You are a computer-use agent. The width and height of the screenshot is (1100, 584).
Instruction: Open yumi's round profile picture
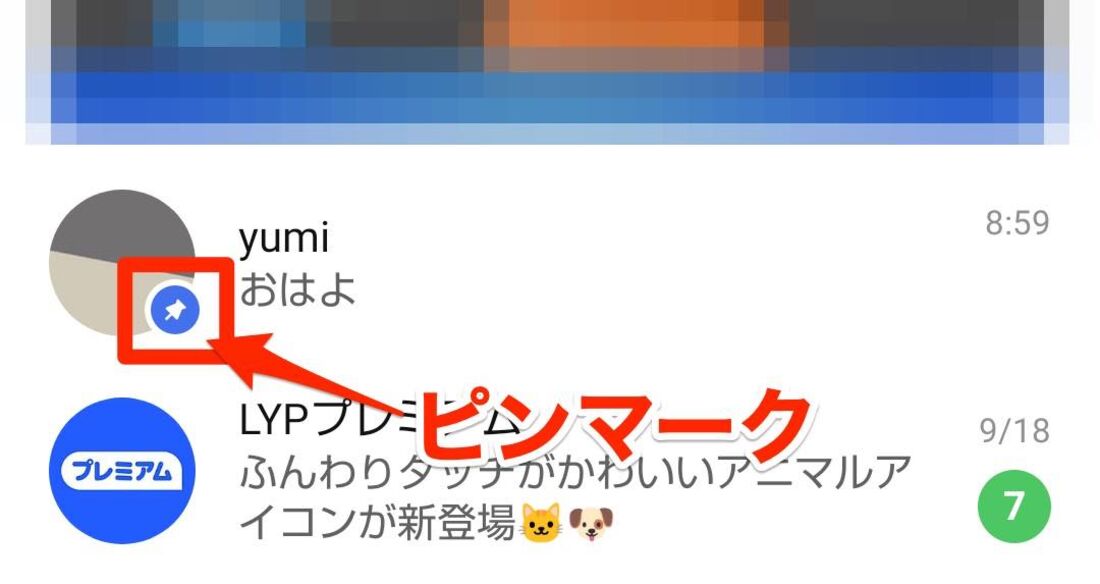click(x=122, y=263)
